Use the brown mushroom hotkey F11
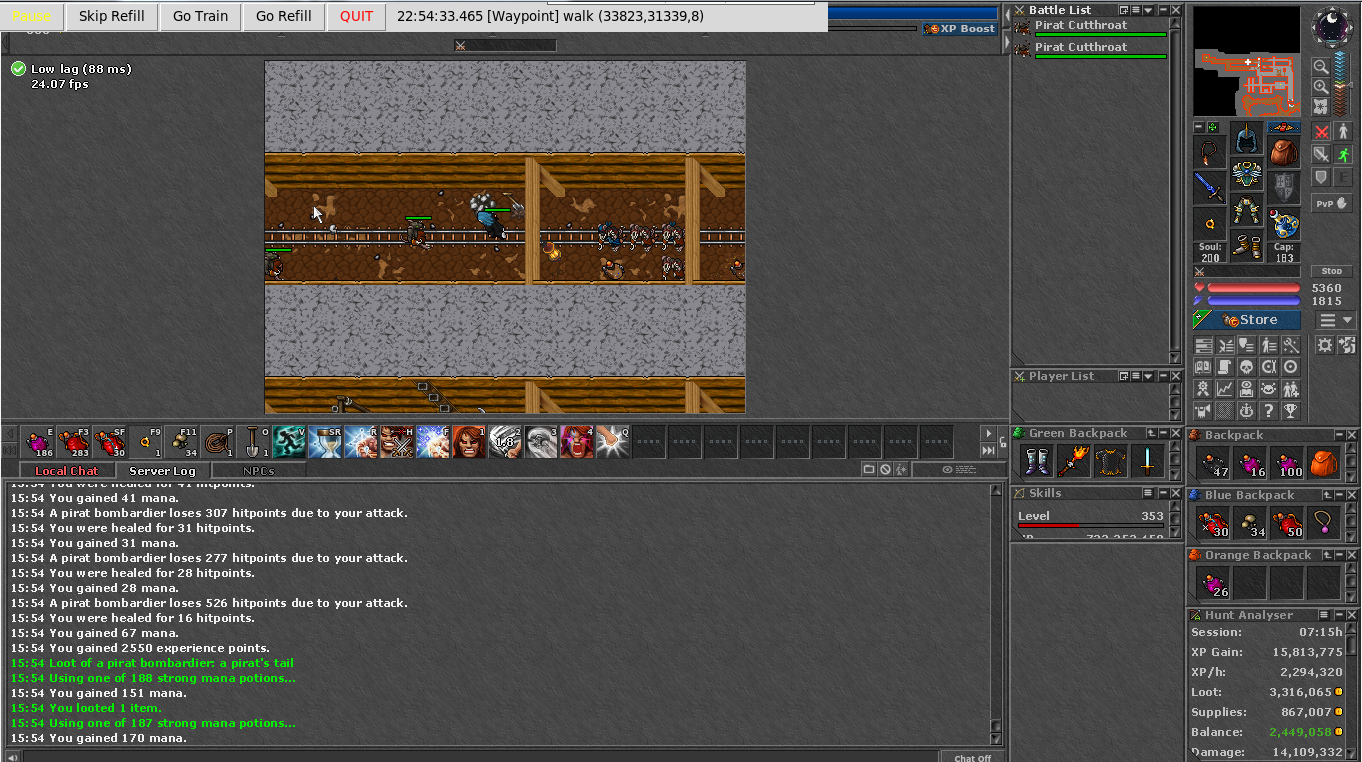1362x762 pixels. 182,441
